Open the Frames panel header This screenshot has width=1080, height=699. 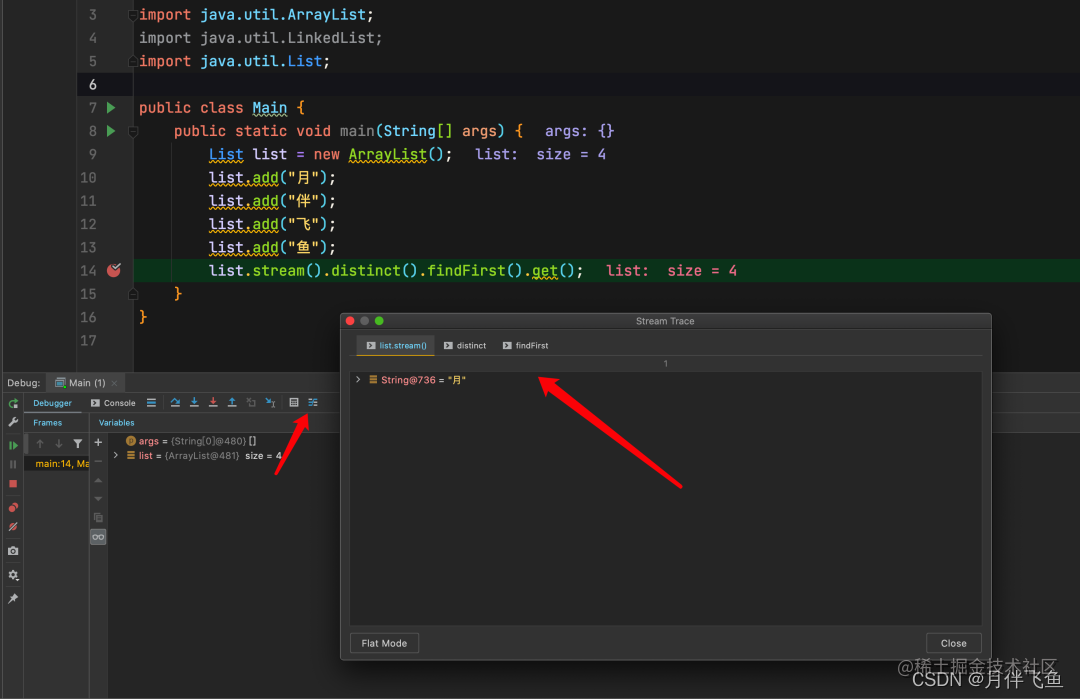(x=48, y=423)
